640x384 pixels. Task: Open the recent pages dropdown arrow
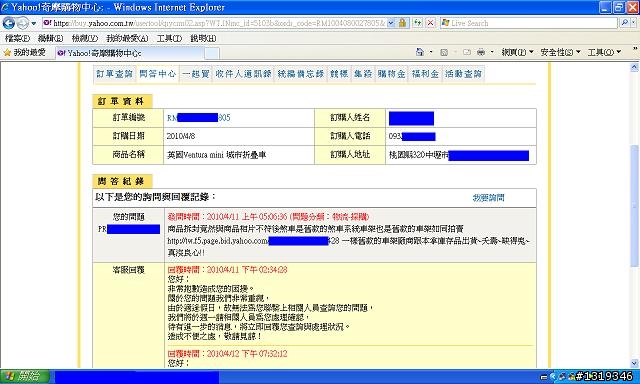point(34,23)
